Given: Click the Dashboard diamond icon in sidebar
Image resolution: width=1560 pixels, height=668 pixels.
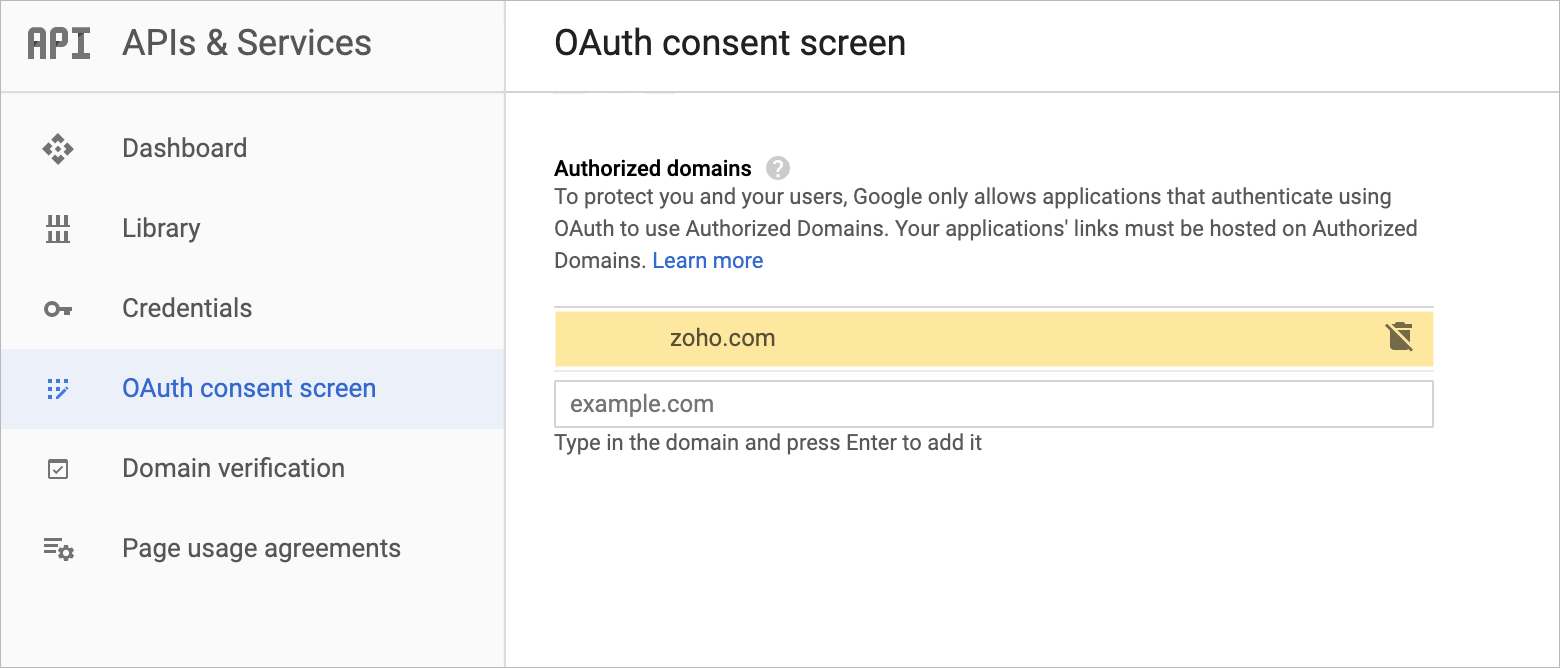Looking at the screenshot, I should point(58,149).
